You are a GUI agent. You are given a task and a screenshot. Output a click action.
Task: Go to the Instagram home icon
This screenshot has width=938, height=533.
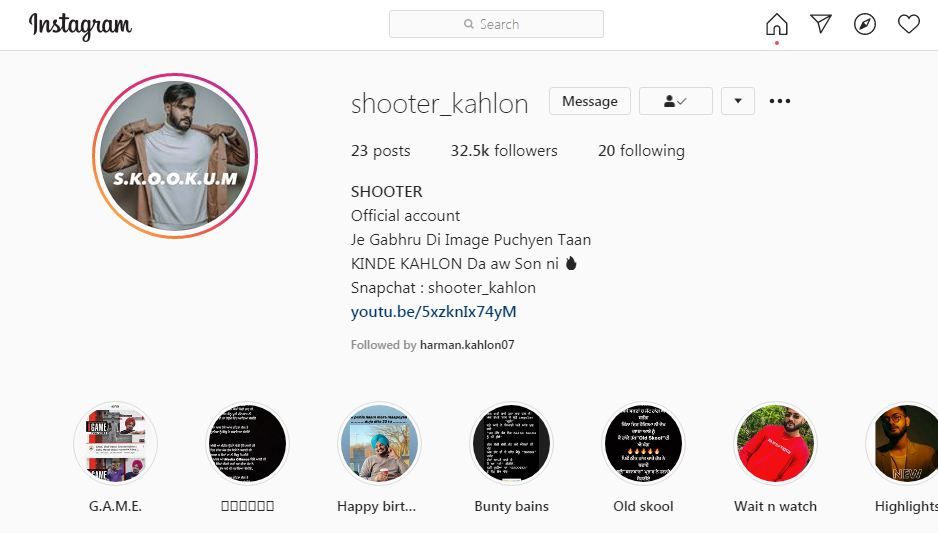coord(776,25)
